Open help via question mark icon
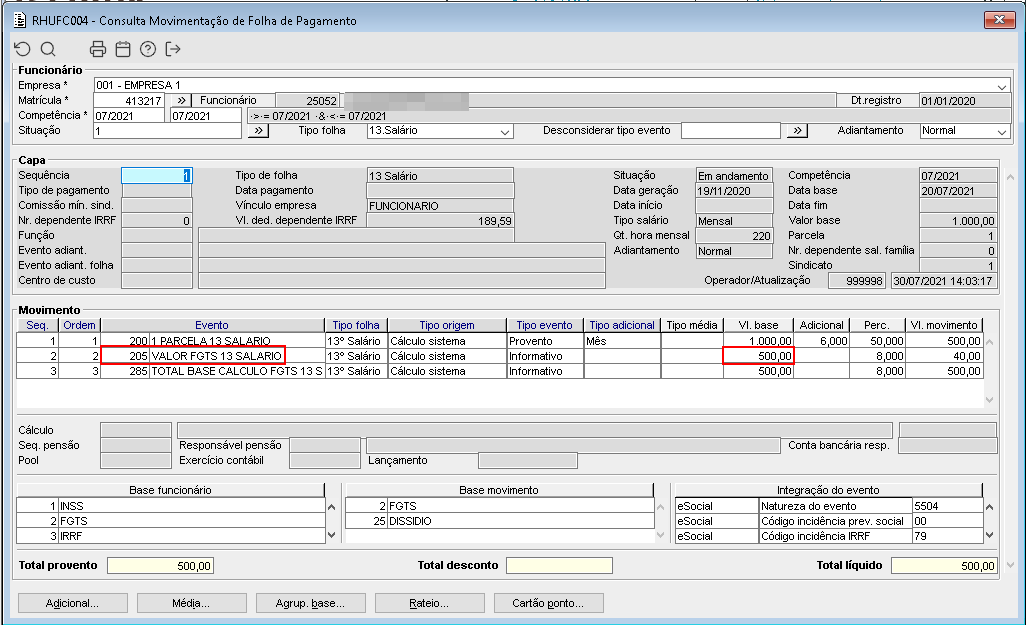1026x625 pixels. tap(148, 49)
